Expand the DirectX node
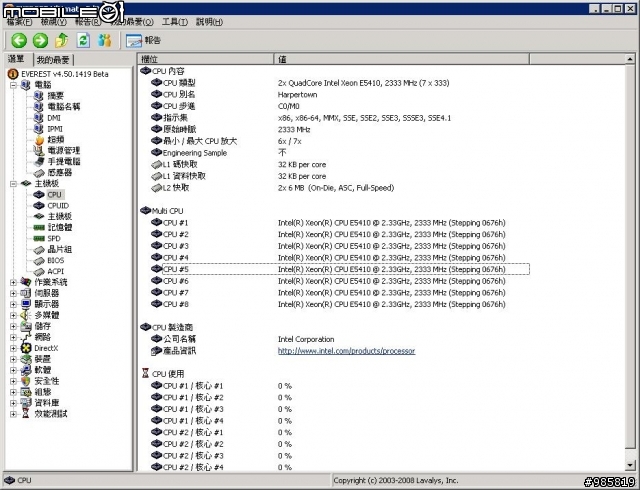Image resolution: width=640 pixels, height=490 pixels. [13, 348]
